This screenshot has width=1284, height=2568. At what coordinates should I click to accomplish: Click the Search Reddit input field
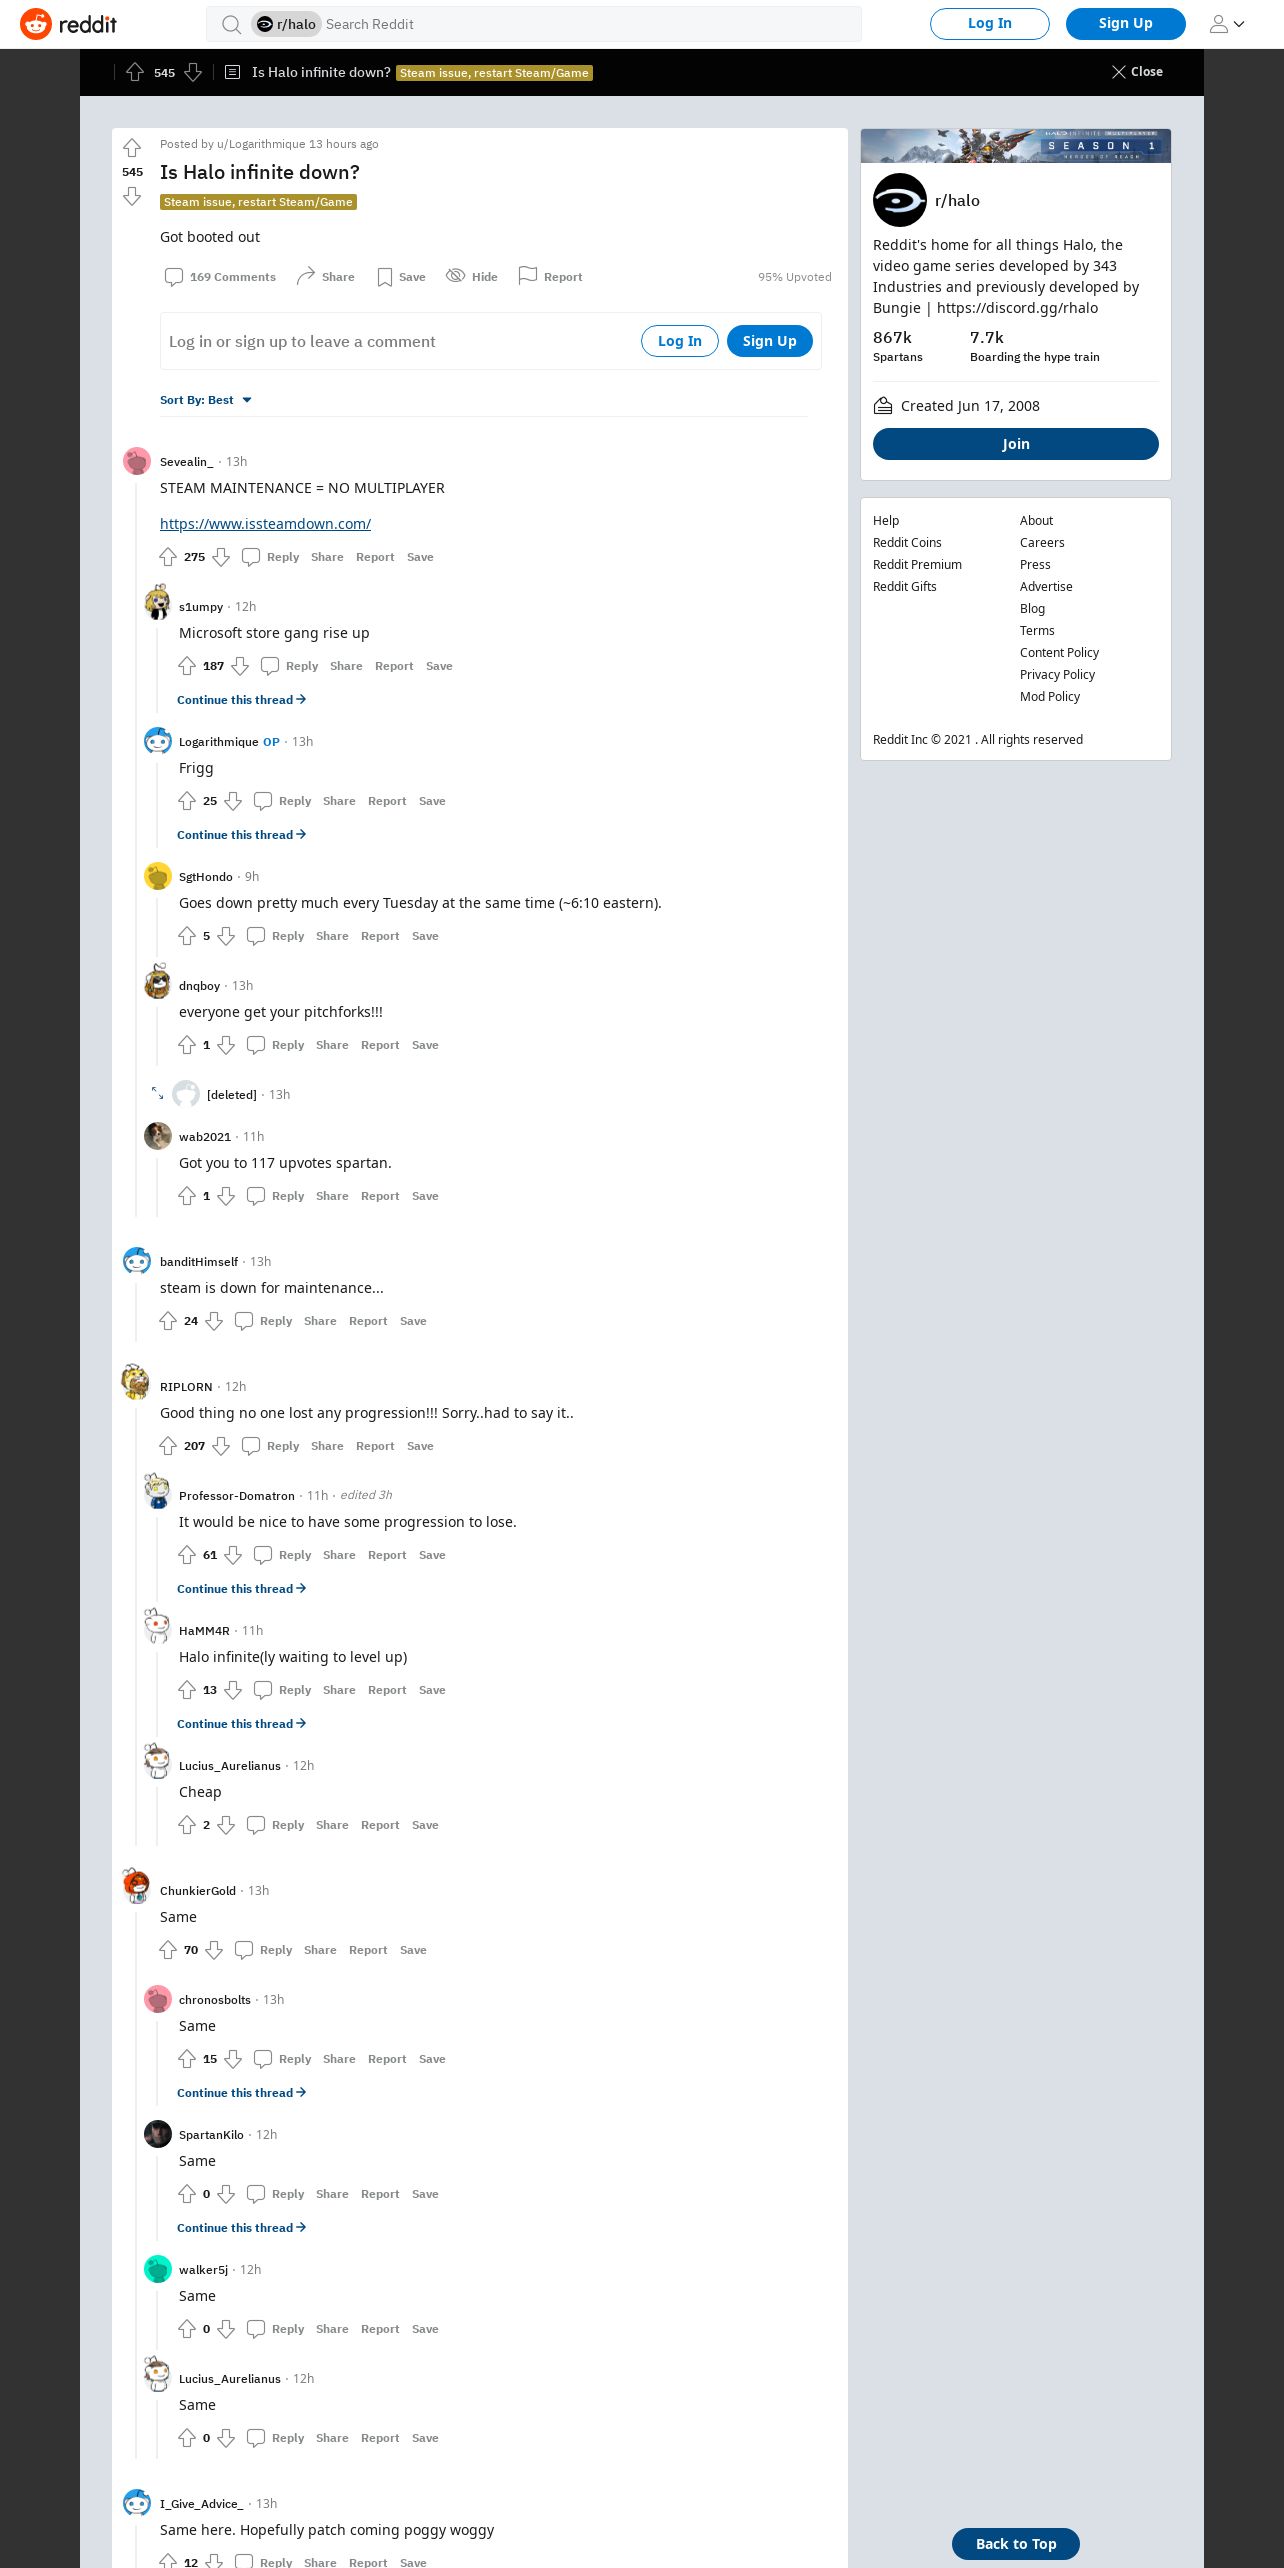click(590, 24)
